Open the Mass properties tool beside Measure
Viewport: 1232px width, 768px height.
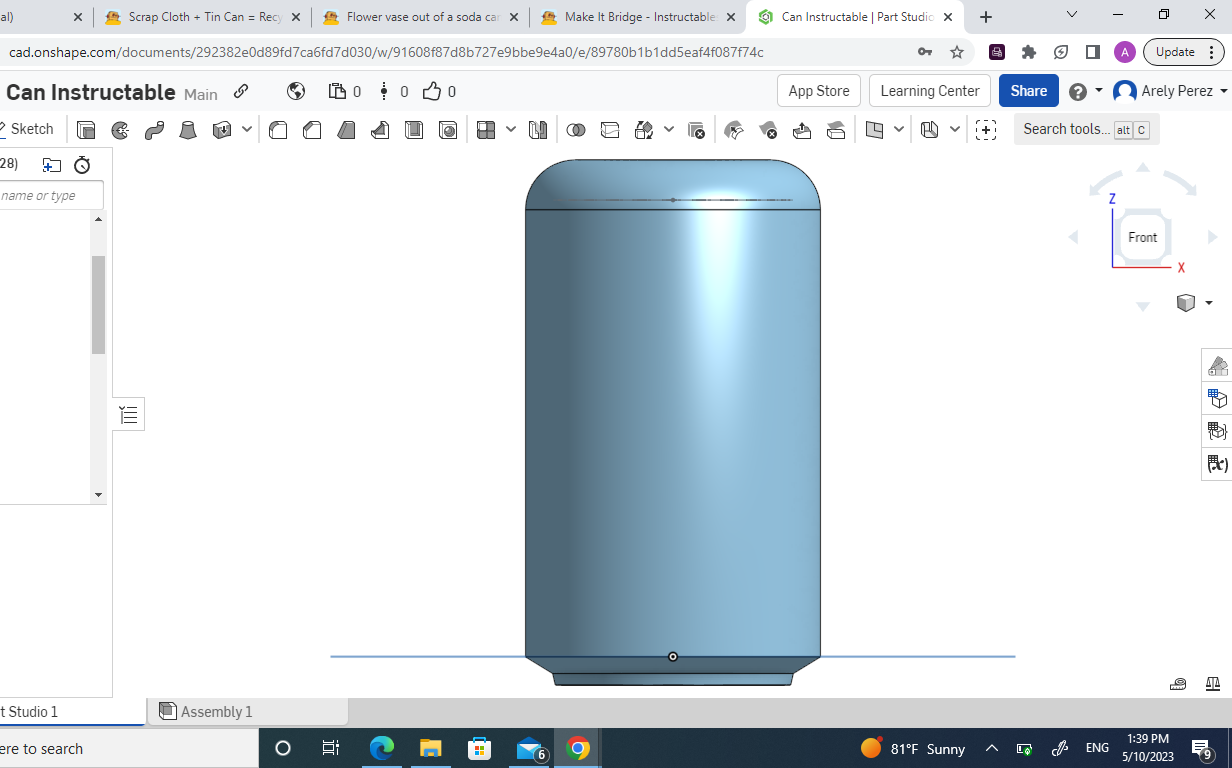[x=1213, y=683]
